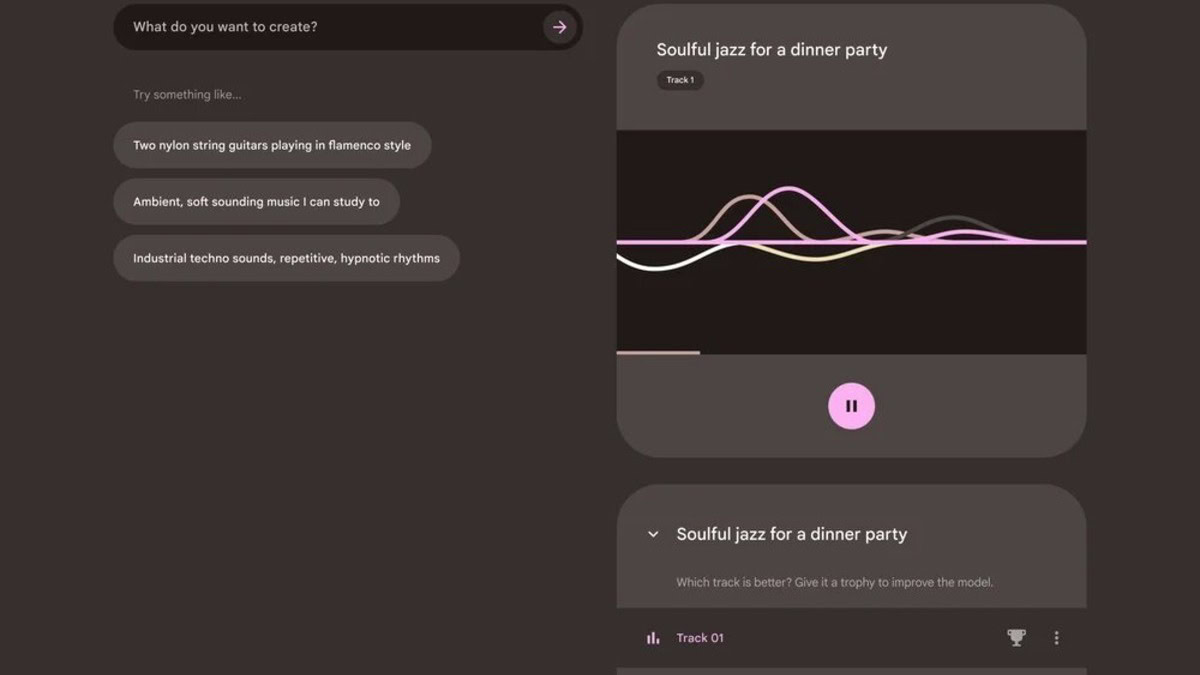Screen dimensions: 1200x675
Task: Click the Track 1 chip in the player
Action: (x=680, y=80)
